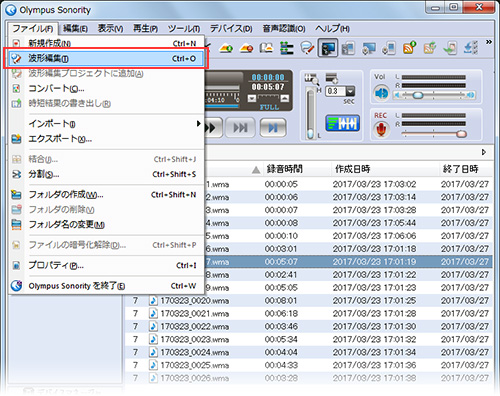Click the 分割 split icon
Screen dimensions: 500x396
click(x=16, y=174)
